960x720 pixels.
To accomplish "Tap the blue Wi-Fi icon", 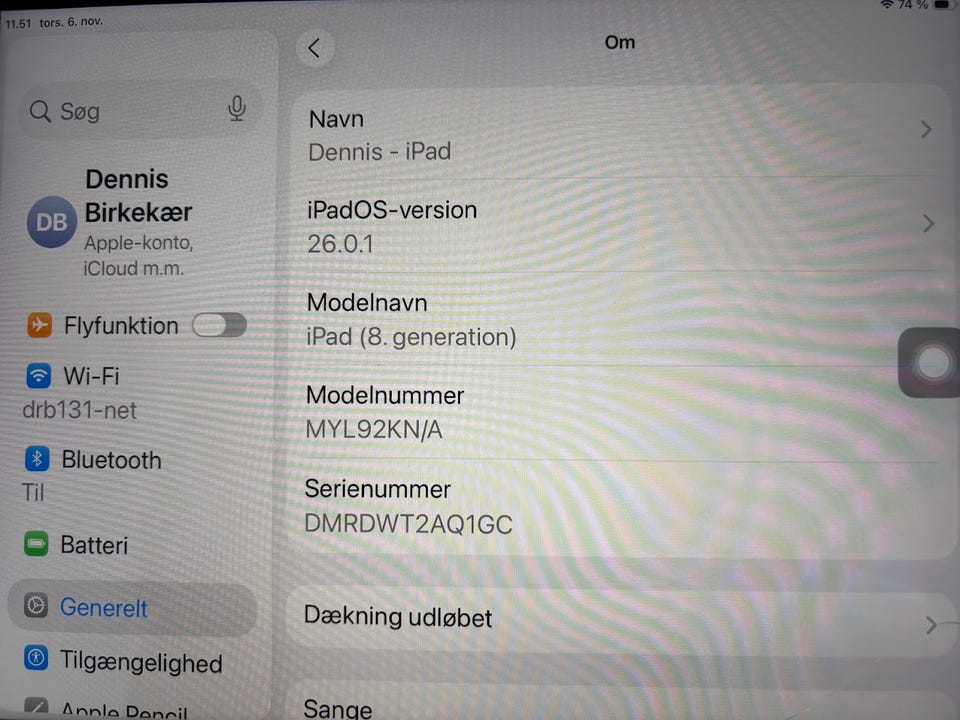I will tap(39, 375).
